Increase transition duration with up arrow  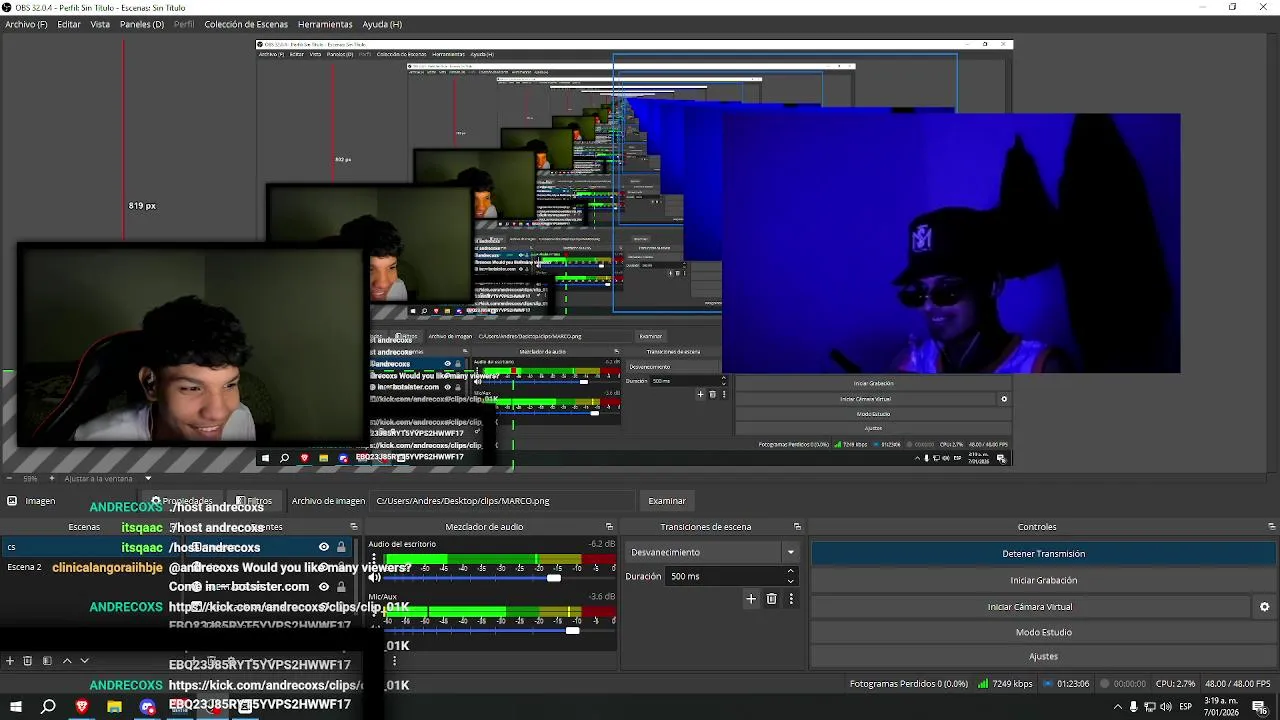pos(790,572)
